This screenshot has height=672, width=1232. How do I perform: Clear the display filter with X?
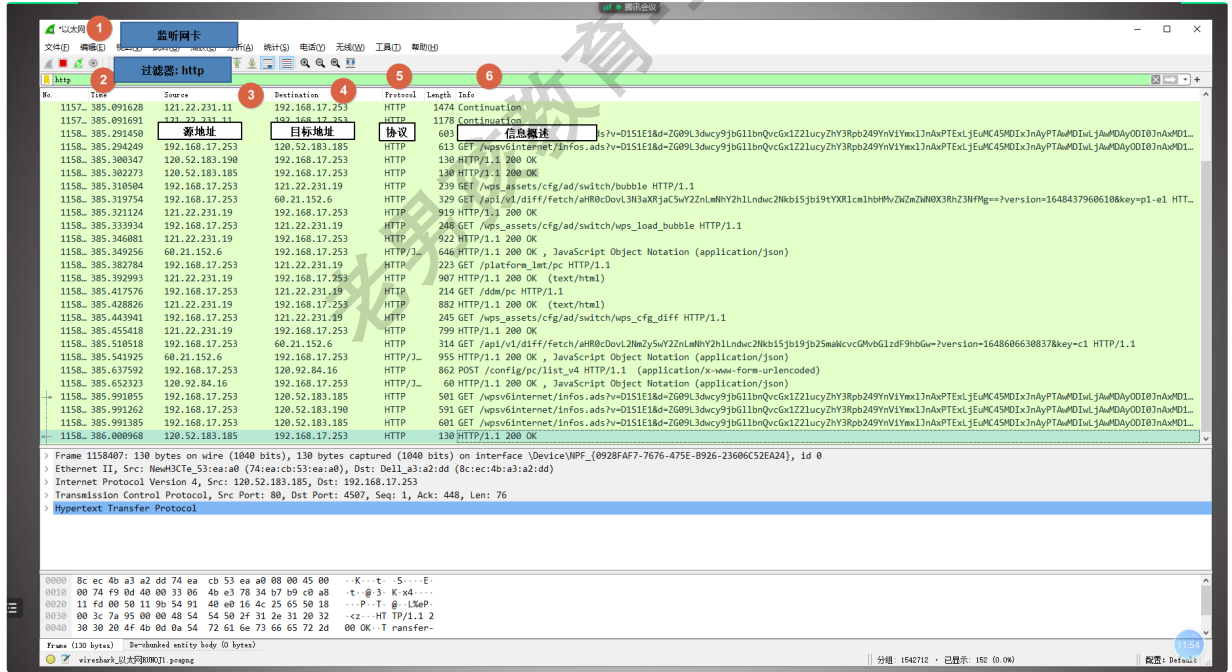[1156, 79]
